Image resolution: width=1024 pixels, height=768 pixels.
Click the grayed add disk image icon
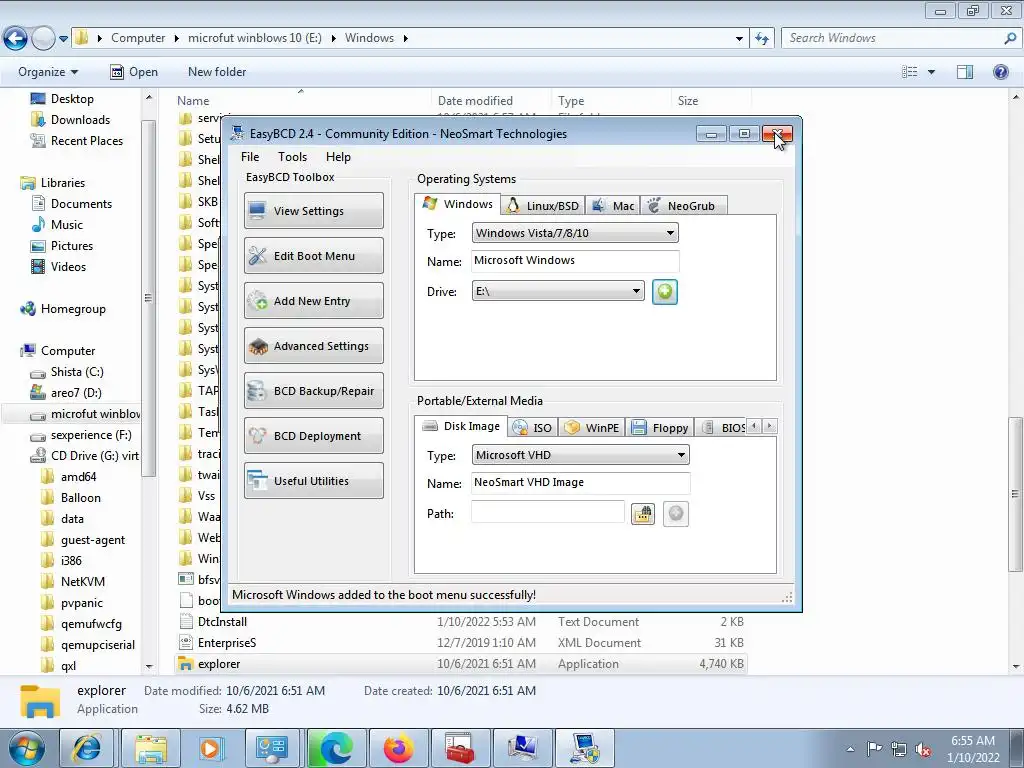coord(676,514)
